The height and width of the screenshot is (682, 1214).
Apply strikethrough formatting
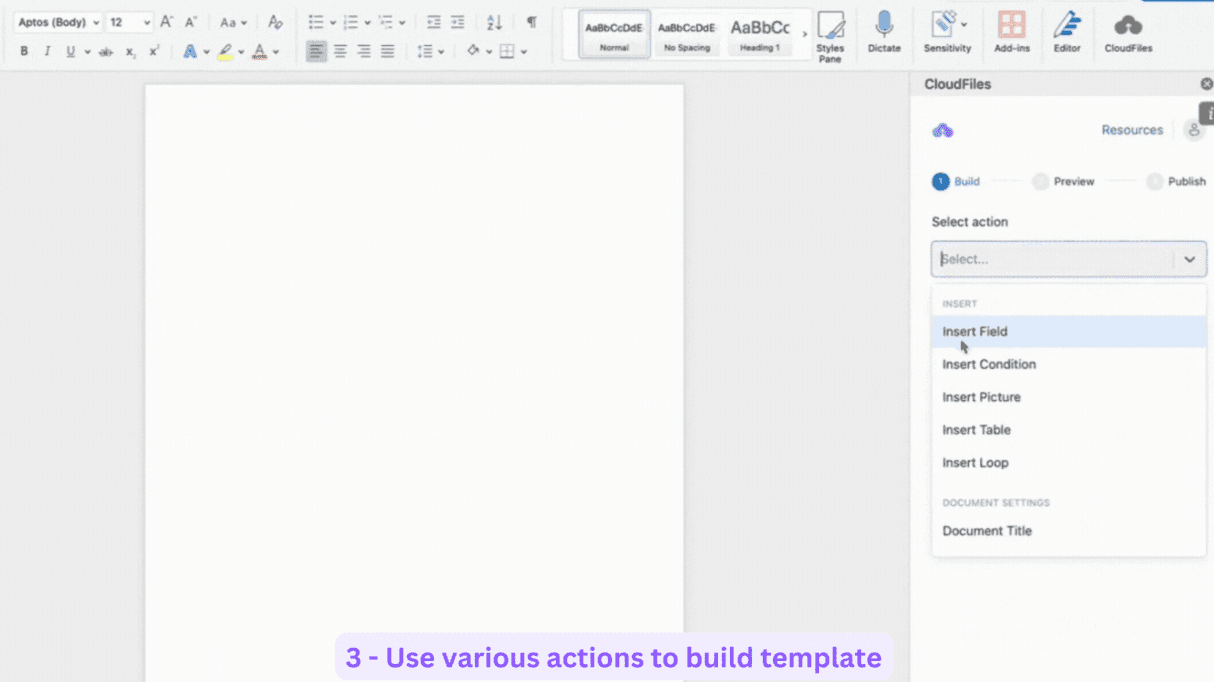[106, 52]
